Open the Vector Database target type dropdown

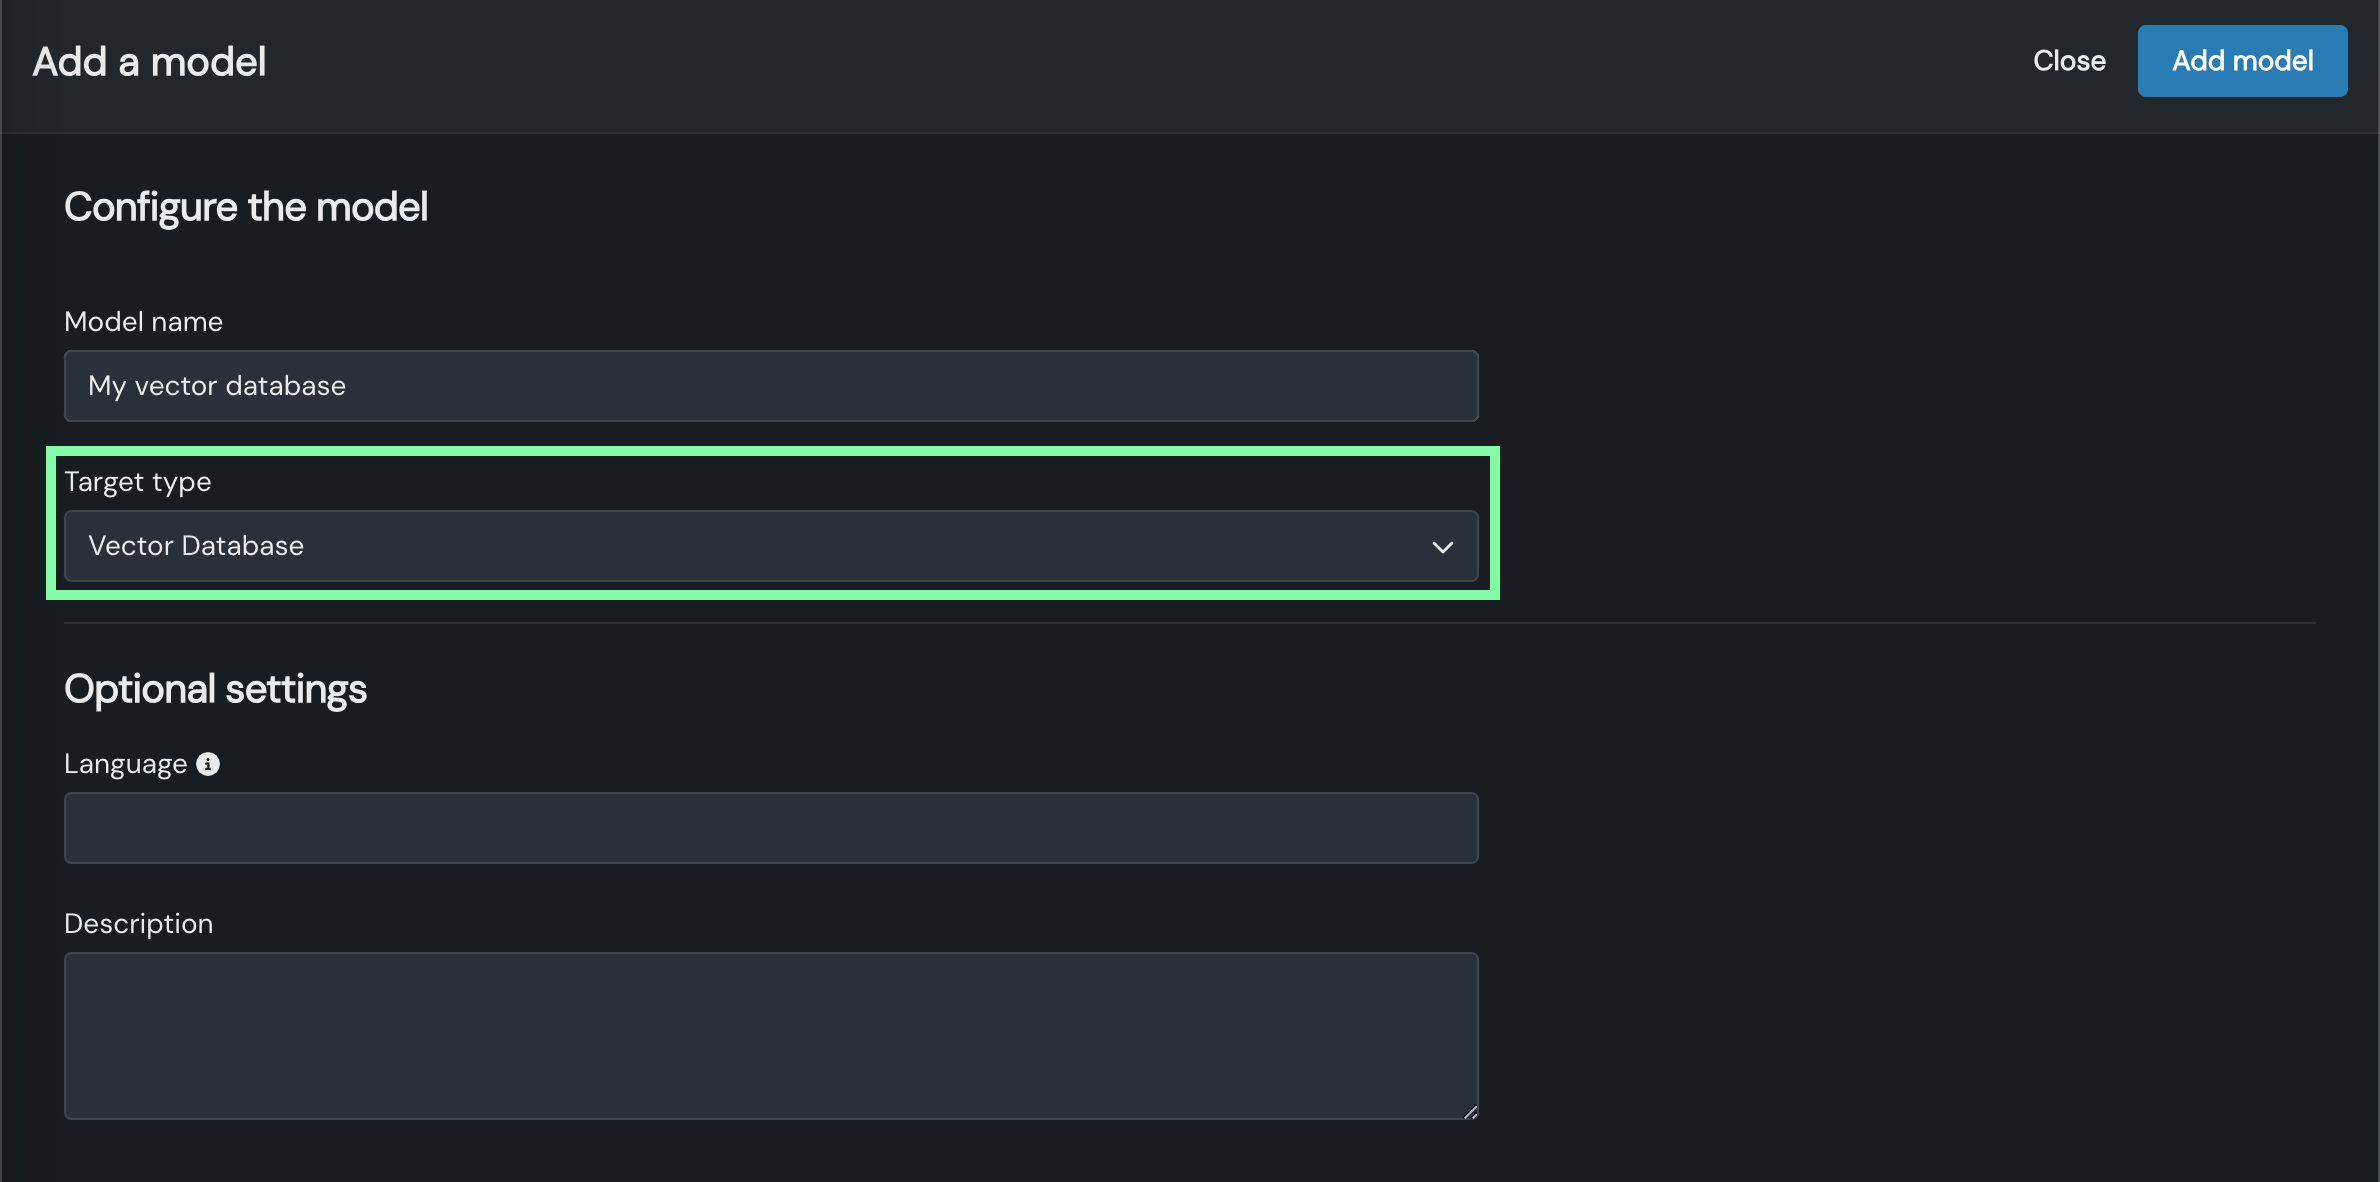[x=770, y=546]
